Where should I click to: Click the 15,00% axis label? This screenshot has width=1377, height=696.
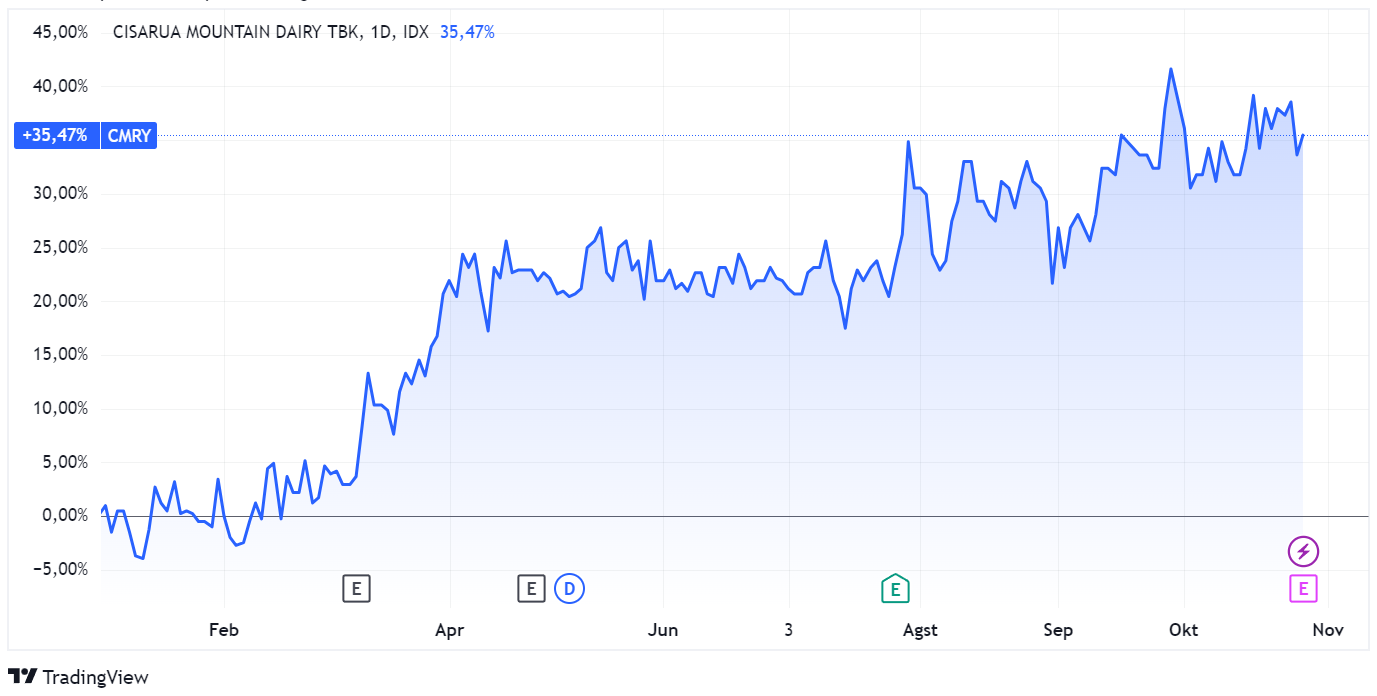pyautogui.click(x=61, y=354)
